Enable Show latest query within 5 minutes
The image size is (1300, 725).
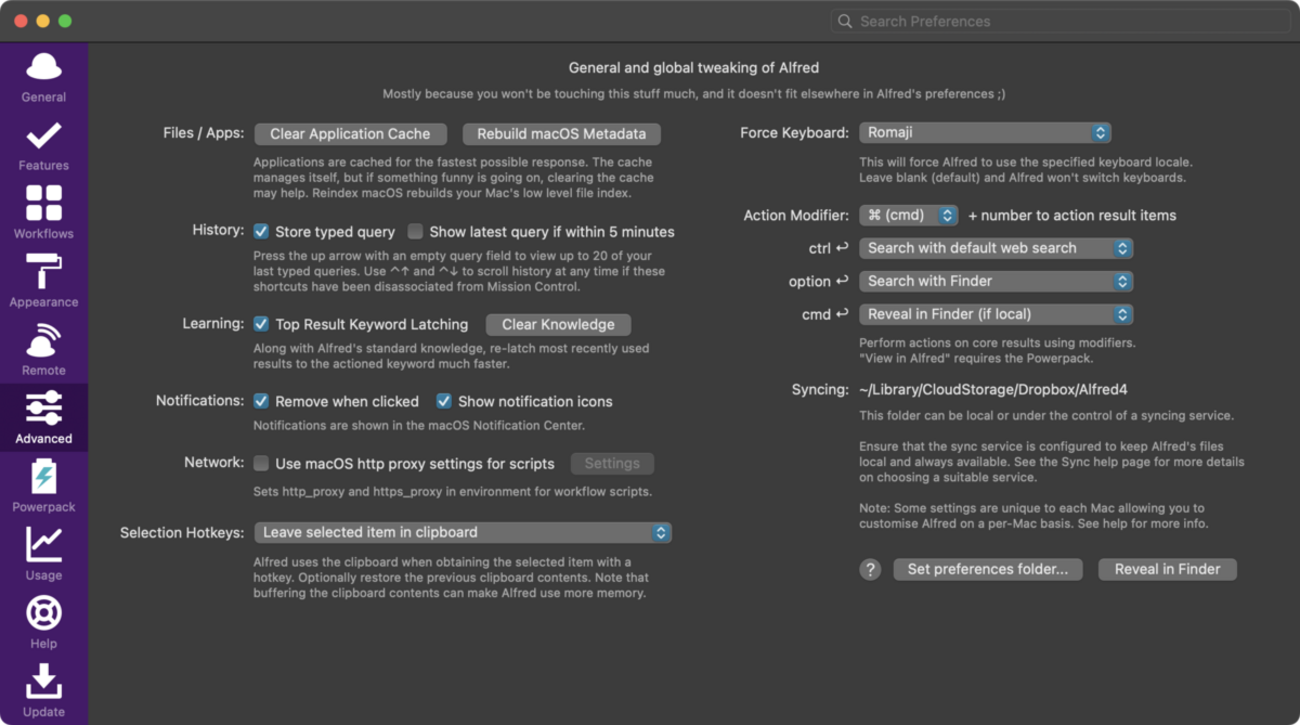point(415,231)
